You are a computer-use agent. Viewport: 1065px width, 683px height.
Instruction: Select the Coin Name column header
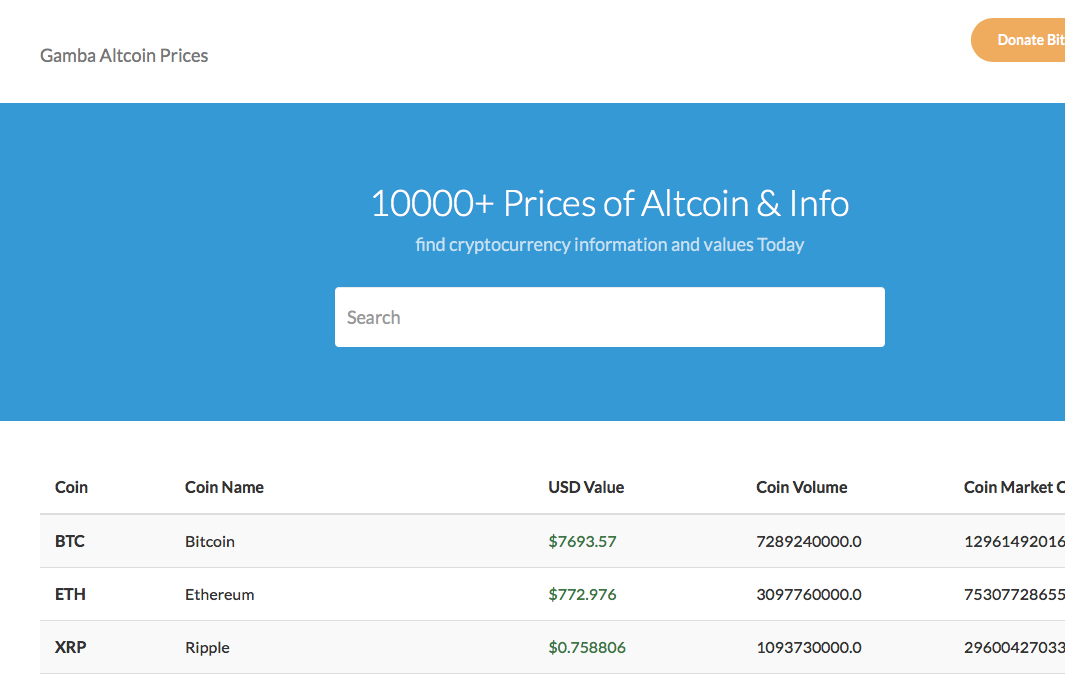224,487
